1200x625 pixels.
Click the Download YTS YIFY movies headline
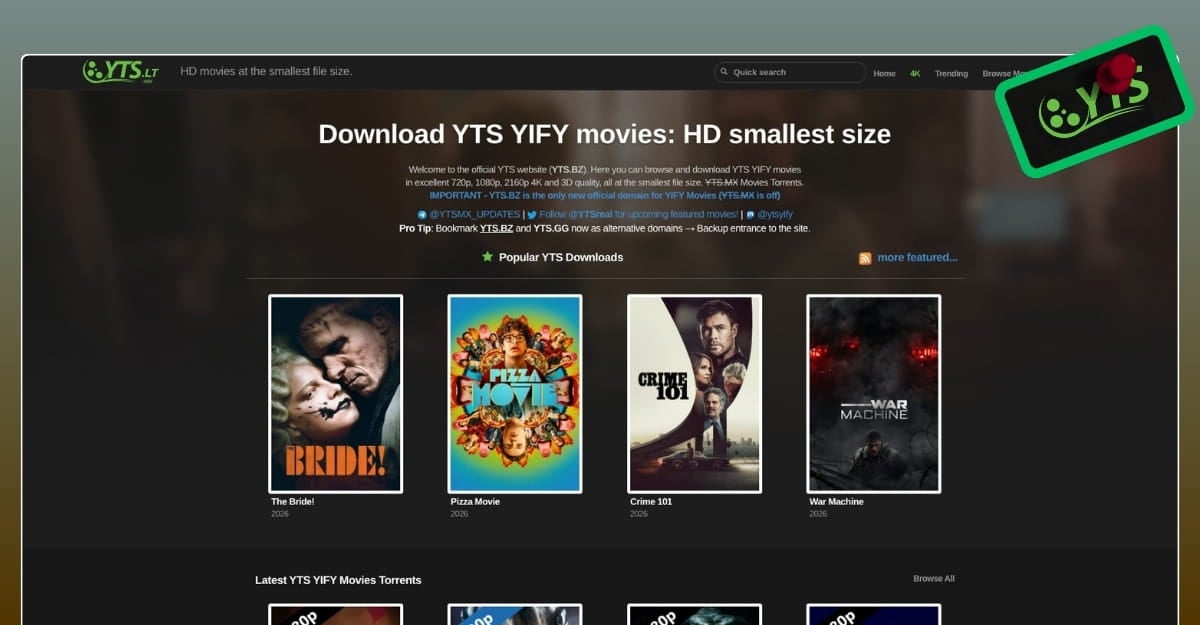point(604,134)
